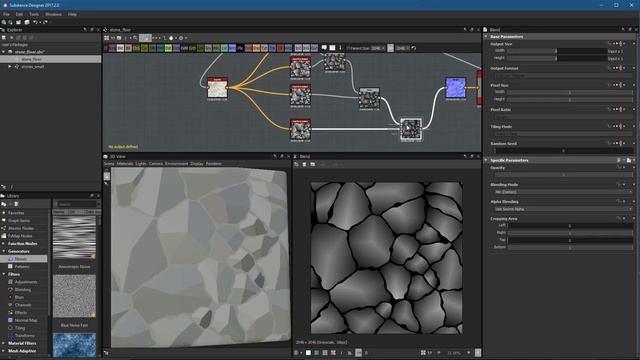
Task: Select Atomic Nodes in Library
Action: (x=21, y=228)
